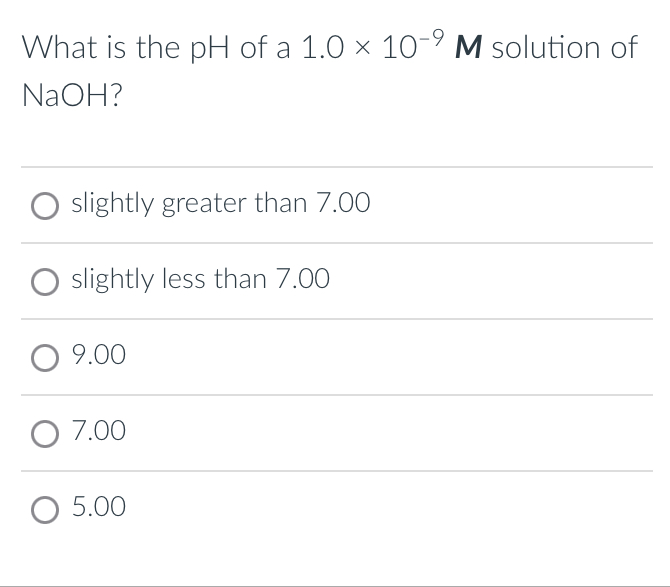Click the word 'NaOH?' in the question
The height and width of the screenshot is (587, 670).
point(70,98)
